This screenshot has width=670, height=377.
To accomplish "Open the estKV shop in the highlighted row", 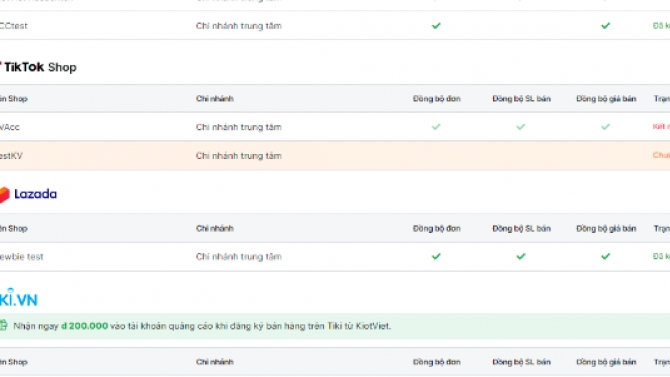I will tap(11, 156).
